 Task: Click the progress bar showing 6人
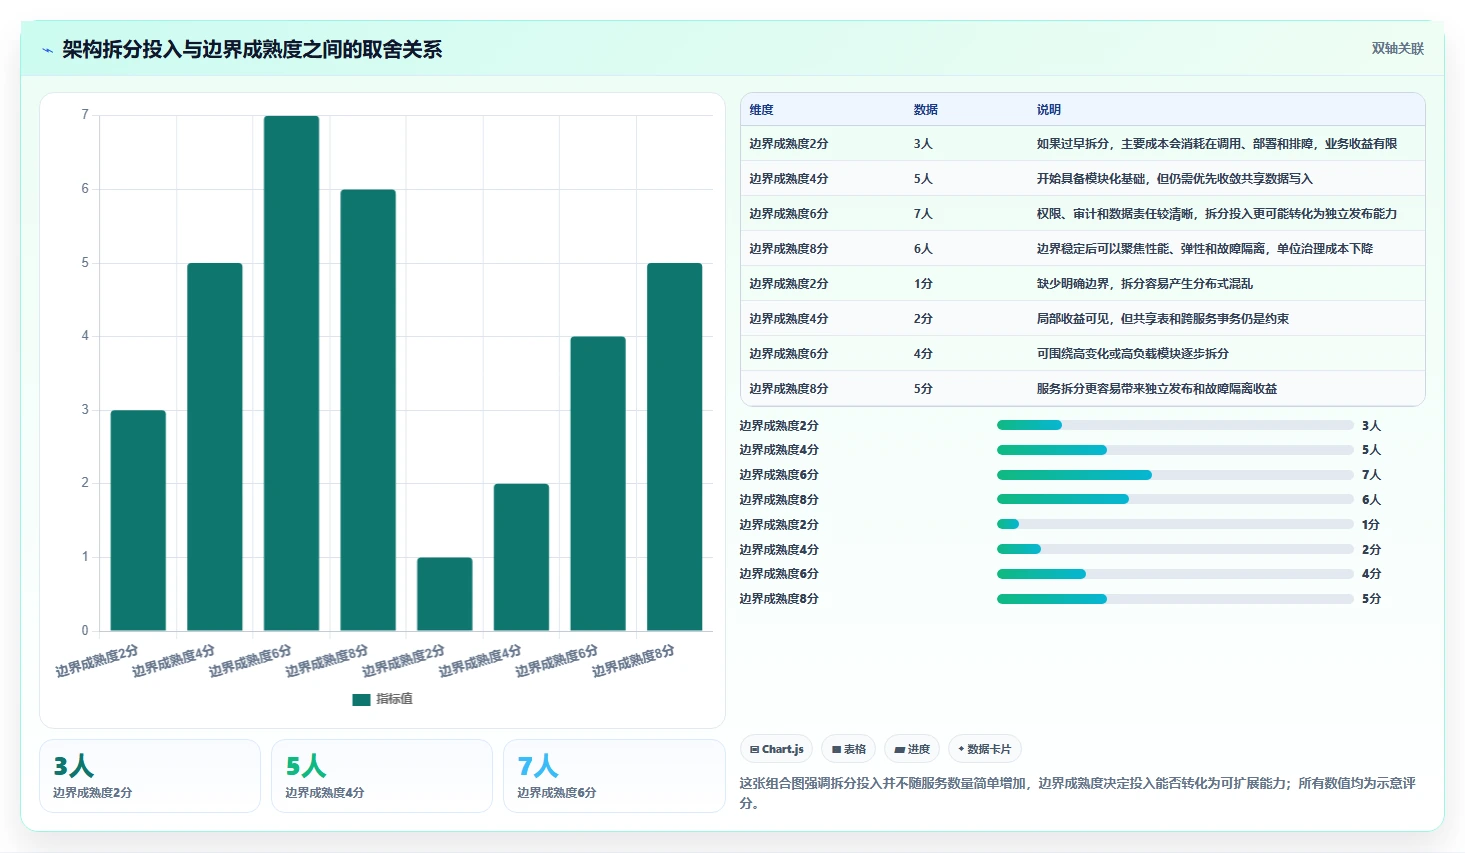(1175, 499)
